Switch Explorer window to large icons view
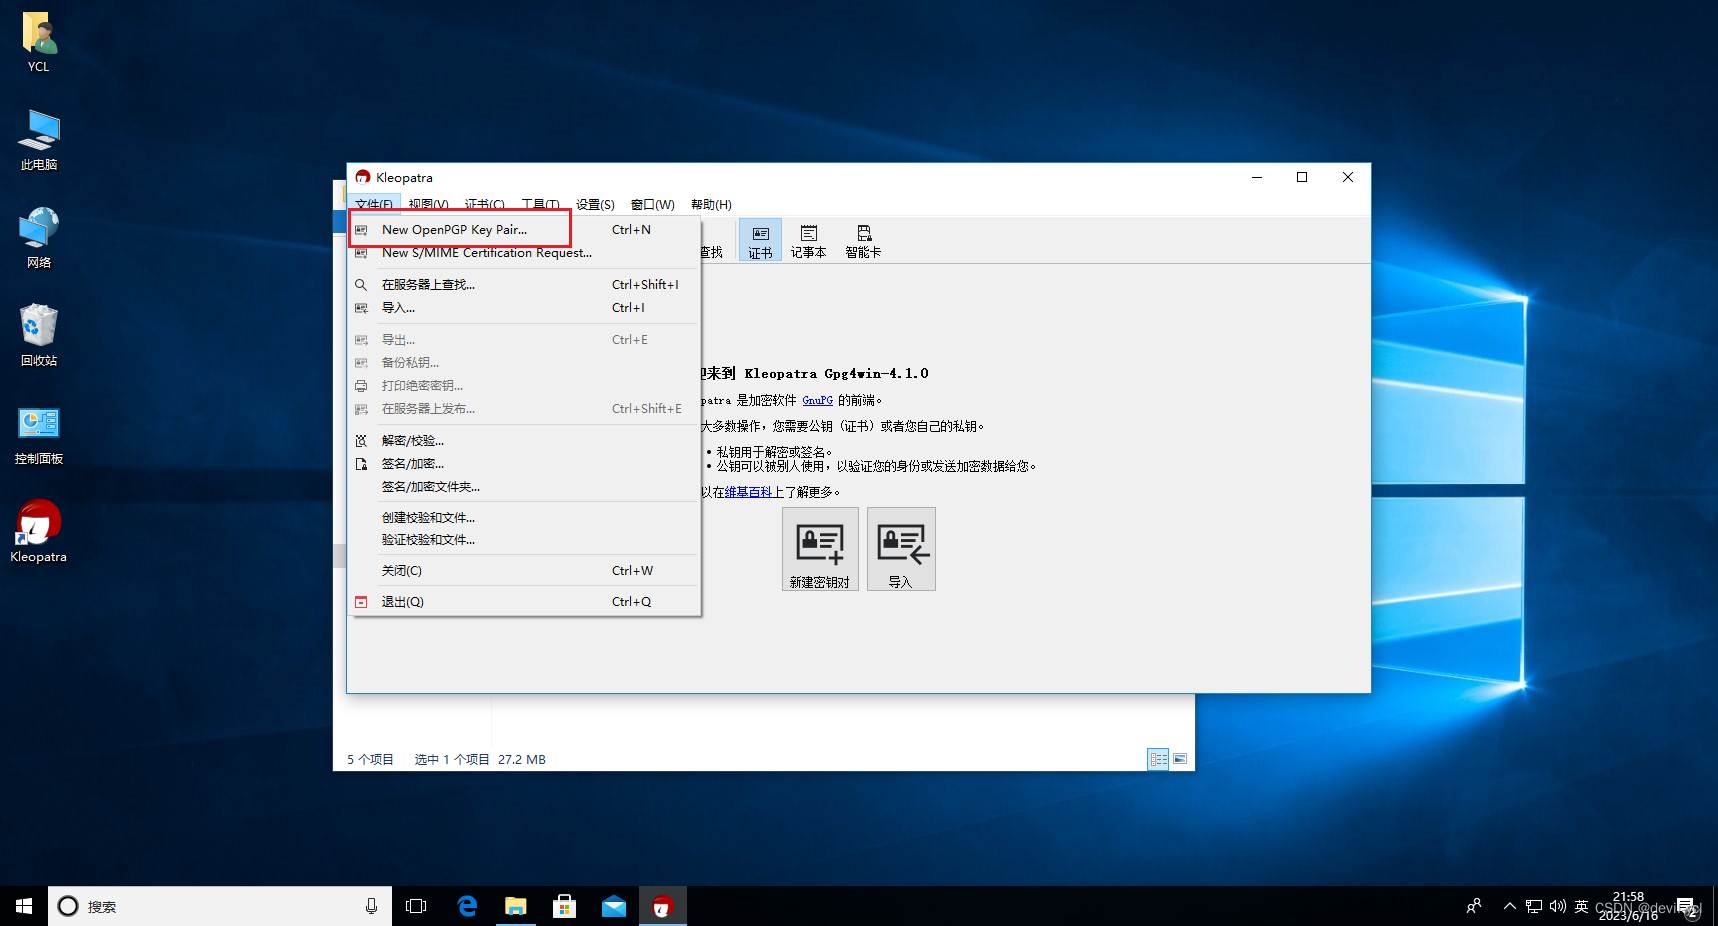 1180,759
